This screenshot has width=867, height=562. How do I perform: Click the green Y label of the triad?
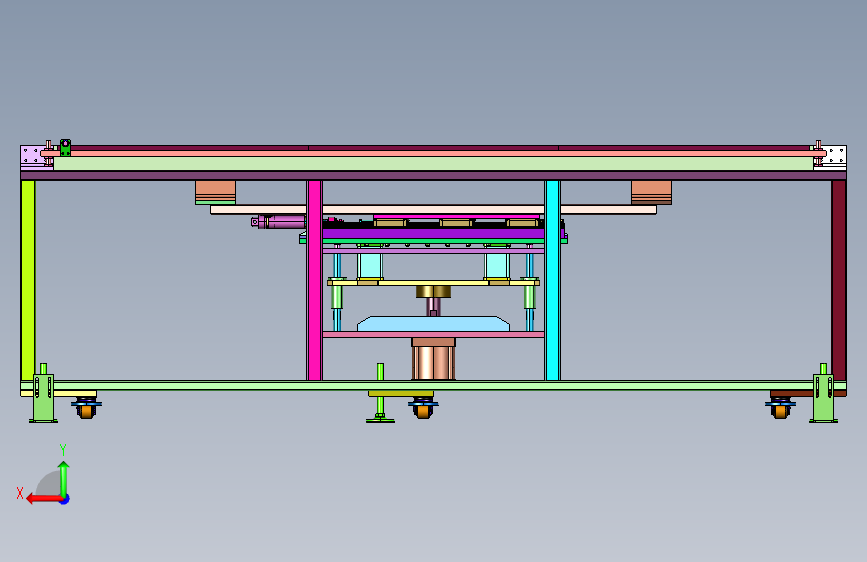click(x=63, y=450)
